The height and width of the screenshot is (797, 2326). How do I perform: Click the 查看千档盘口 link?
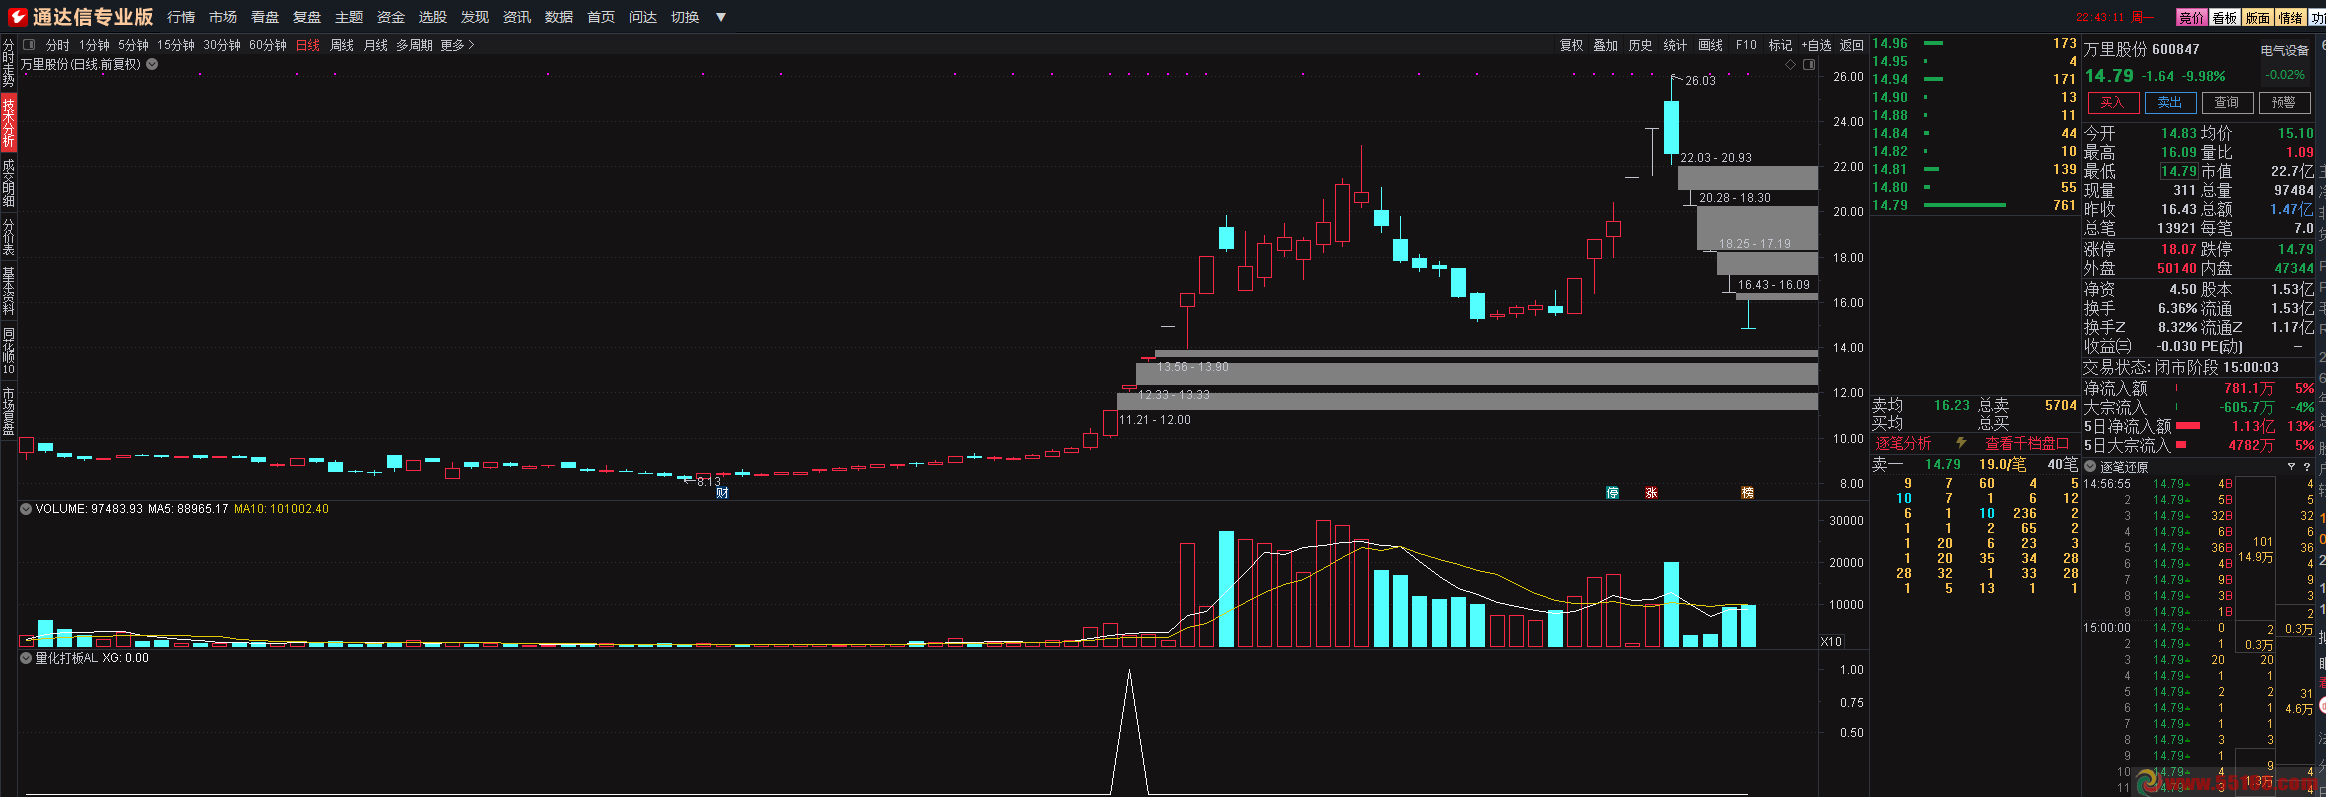[x=2026, y=443]
